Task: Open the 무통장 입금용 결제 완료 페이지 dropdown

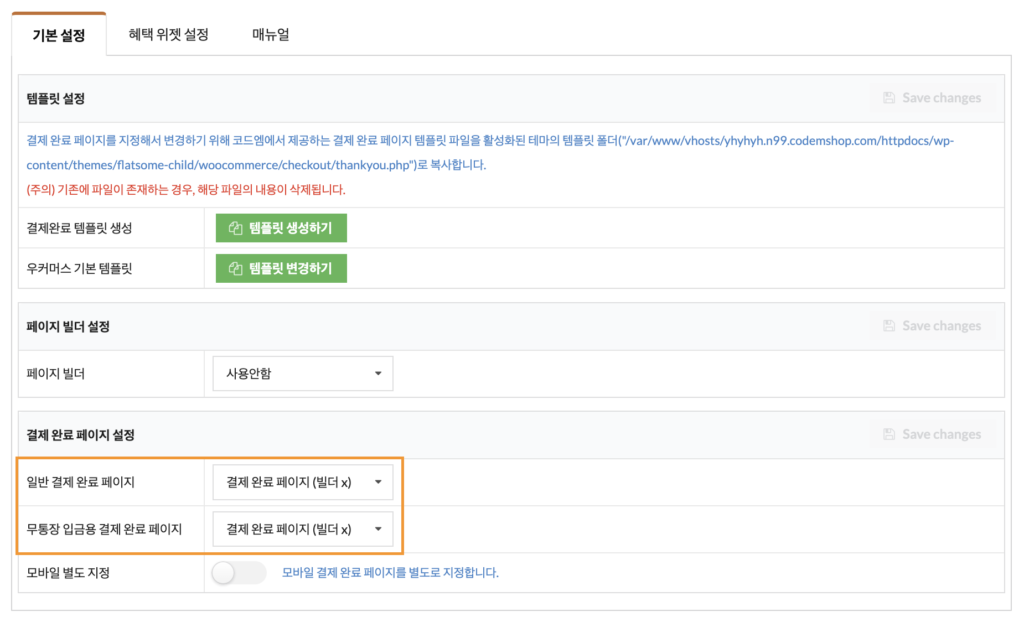Action: pyautogui.click(x=303, y=529)
